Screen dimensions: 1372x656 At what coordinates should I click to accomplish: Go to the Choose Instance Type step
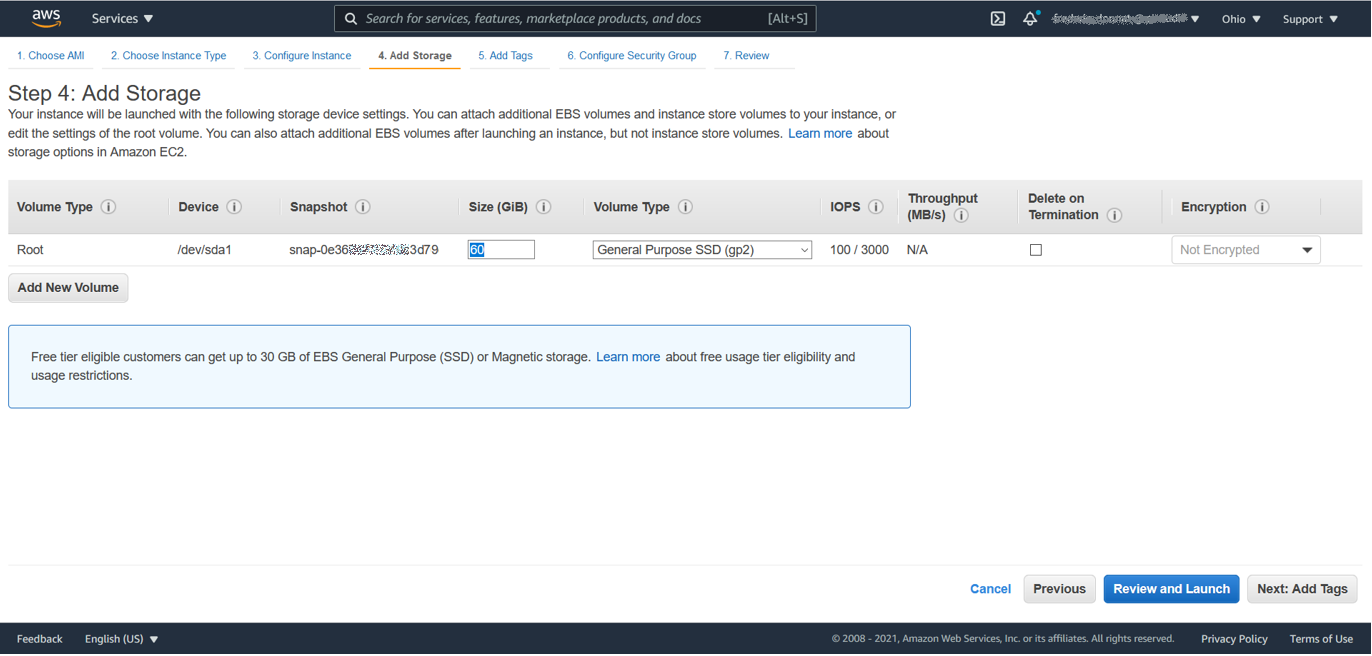coord(168,56)
